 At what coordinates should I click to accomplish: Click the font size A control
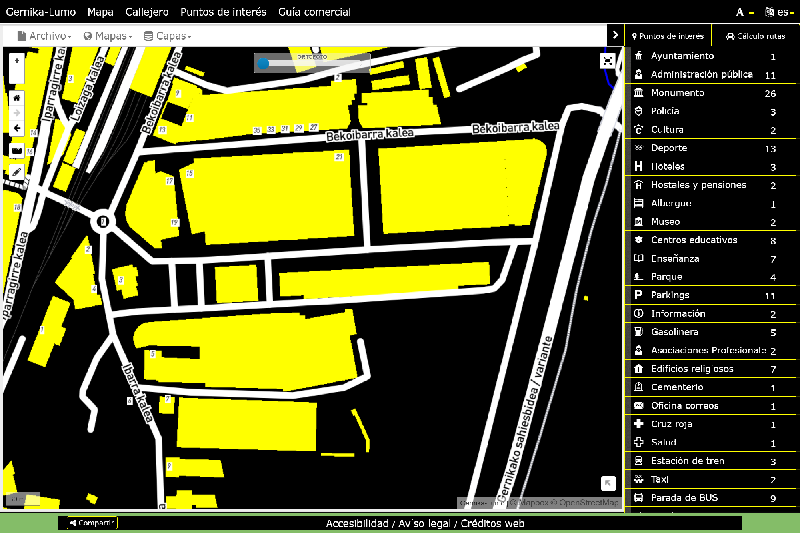tap(741, 12)
